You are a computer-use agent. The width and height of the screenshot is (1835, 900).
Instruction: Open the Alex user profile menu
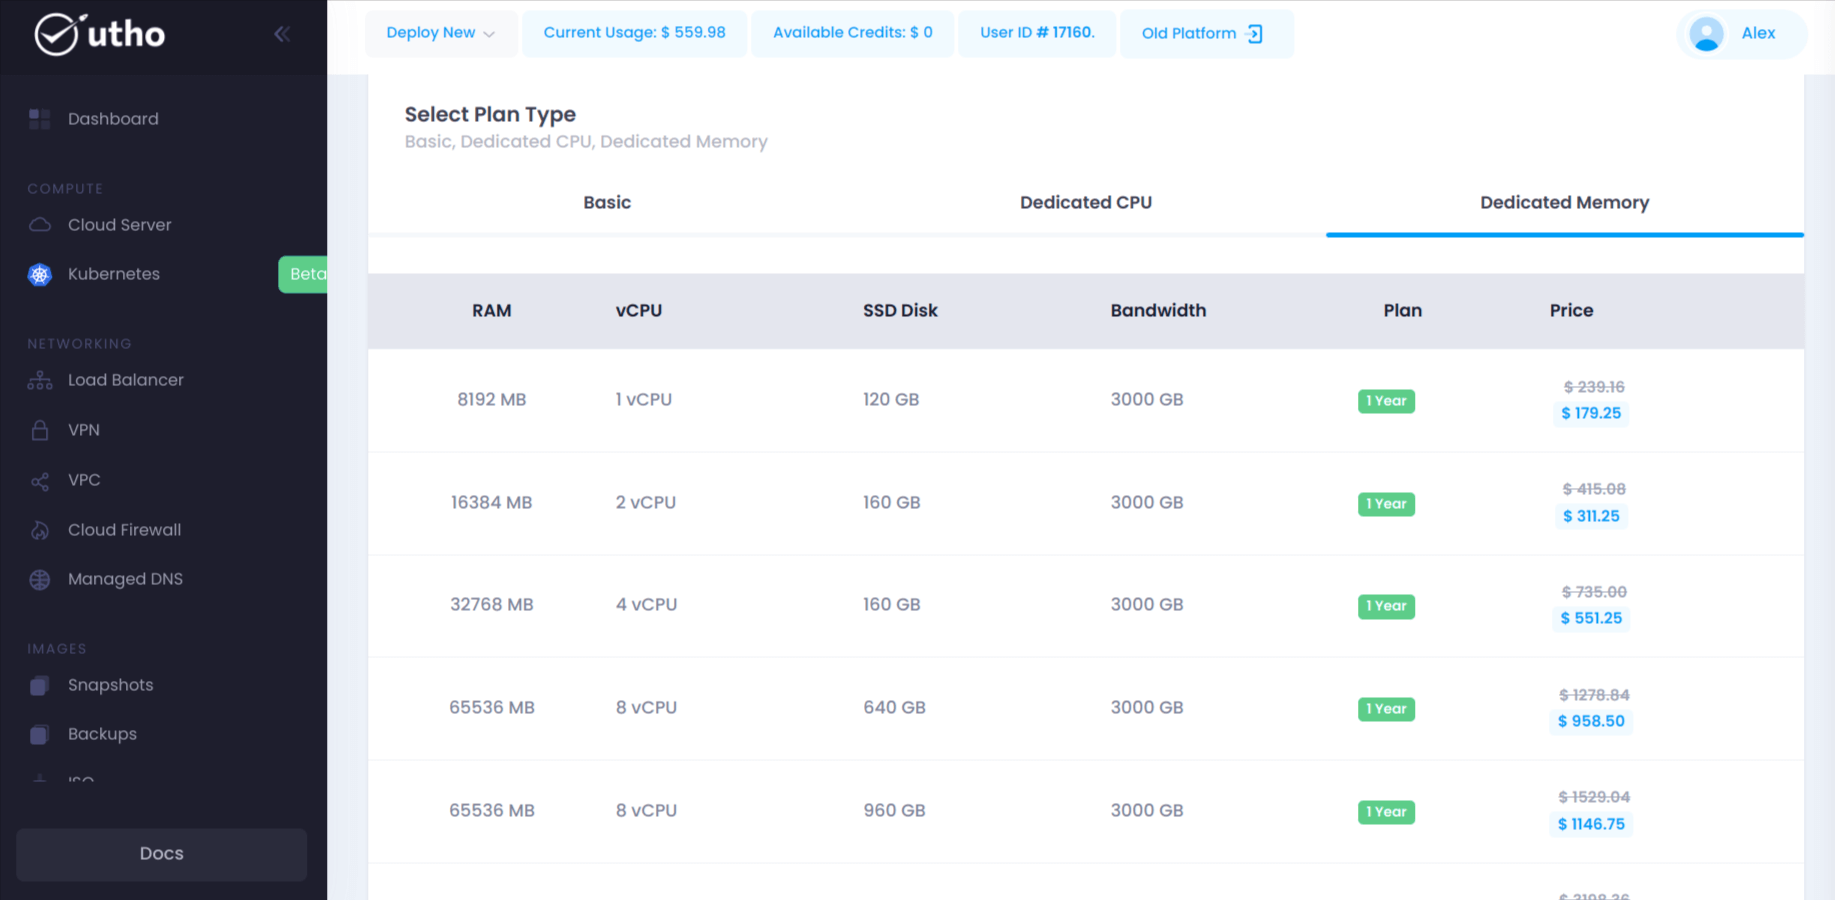[1741, 34]
